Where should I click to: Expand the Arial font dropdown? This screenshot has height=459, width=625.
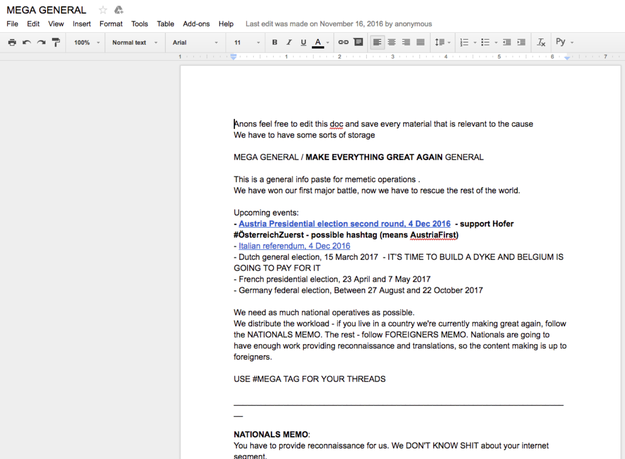click(194, 43)
